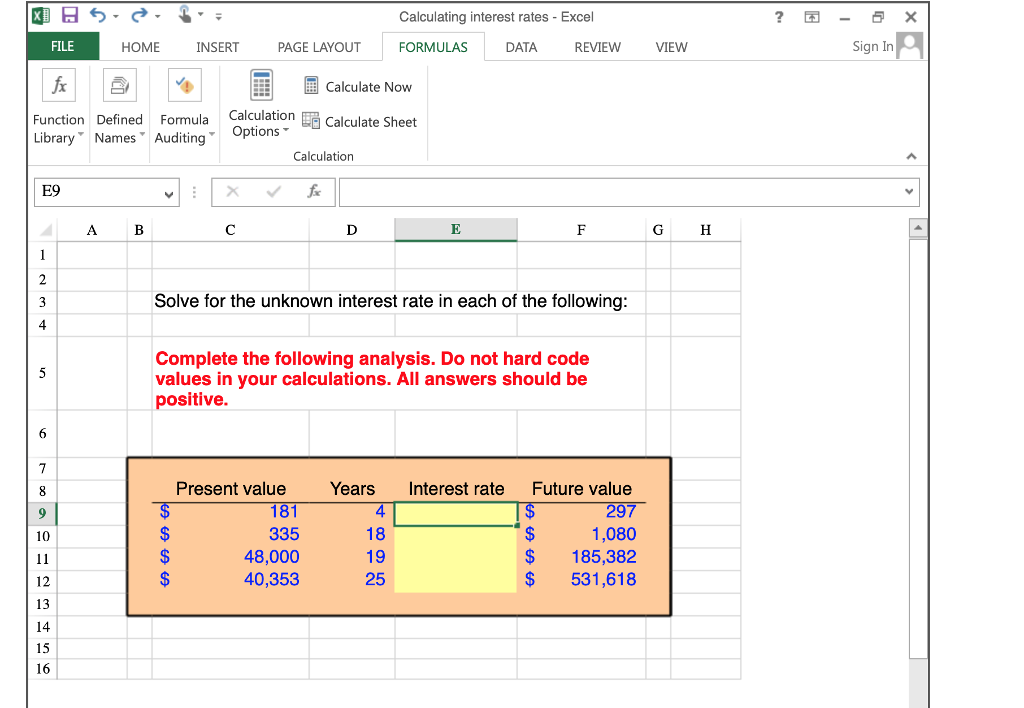The width and height of the screenshot is (1024, 708).
Task: Click the Sign In link
Action: [x=872, y=46]
